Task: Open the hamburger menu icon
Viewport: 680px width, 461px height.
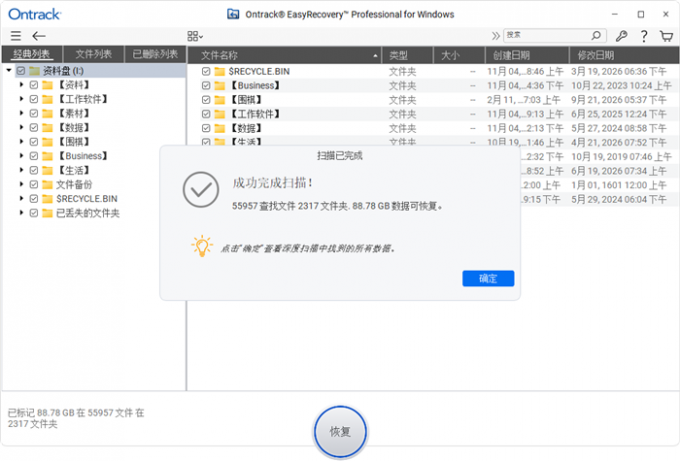Action: 16,36
